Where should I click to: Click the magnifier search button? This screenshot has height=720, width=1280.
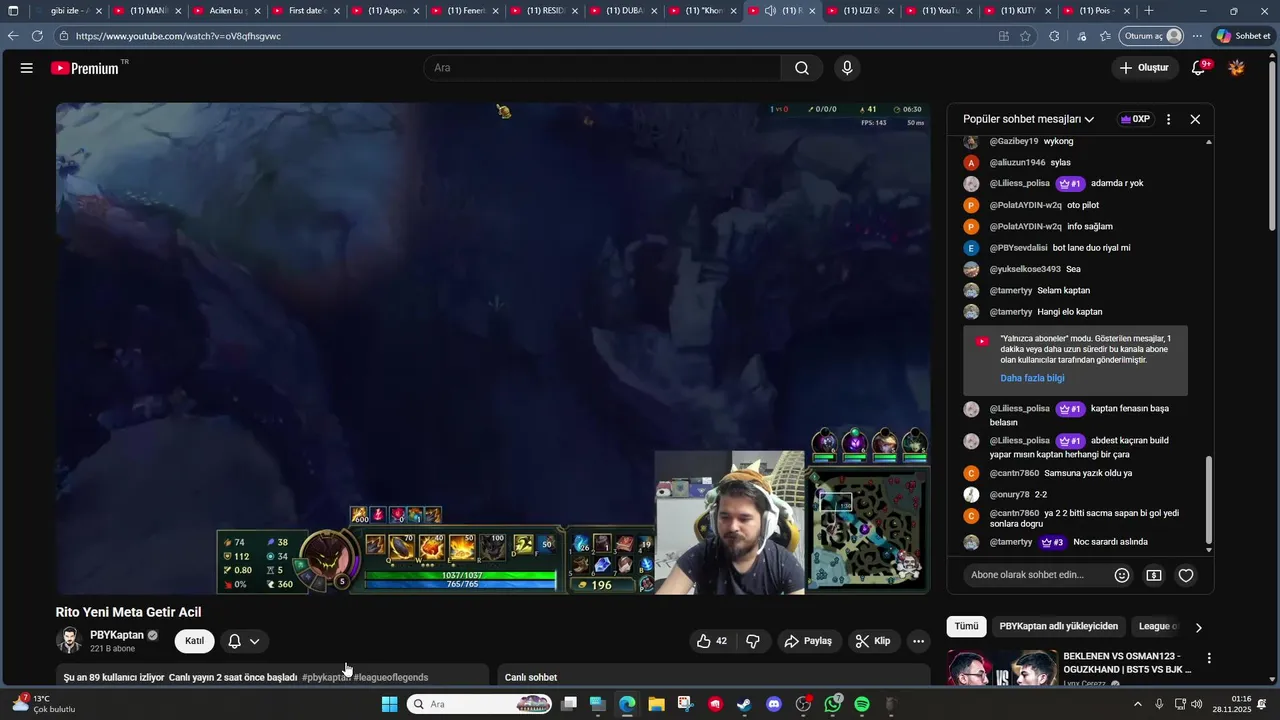(802, 68)
